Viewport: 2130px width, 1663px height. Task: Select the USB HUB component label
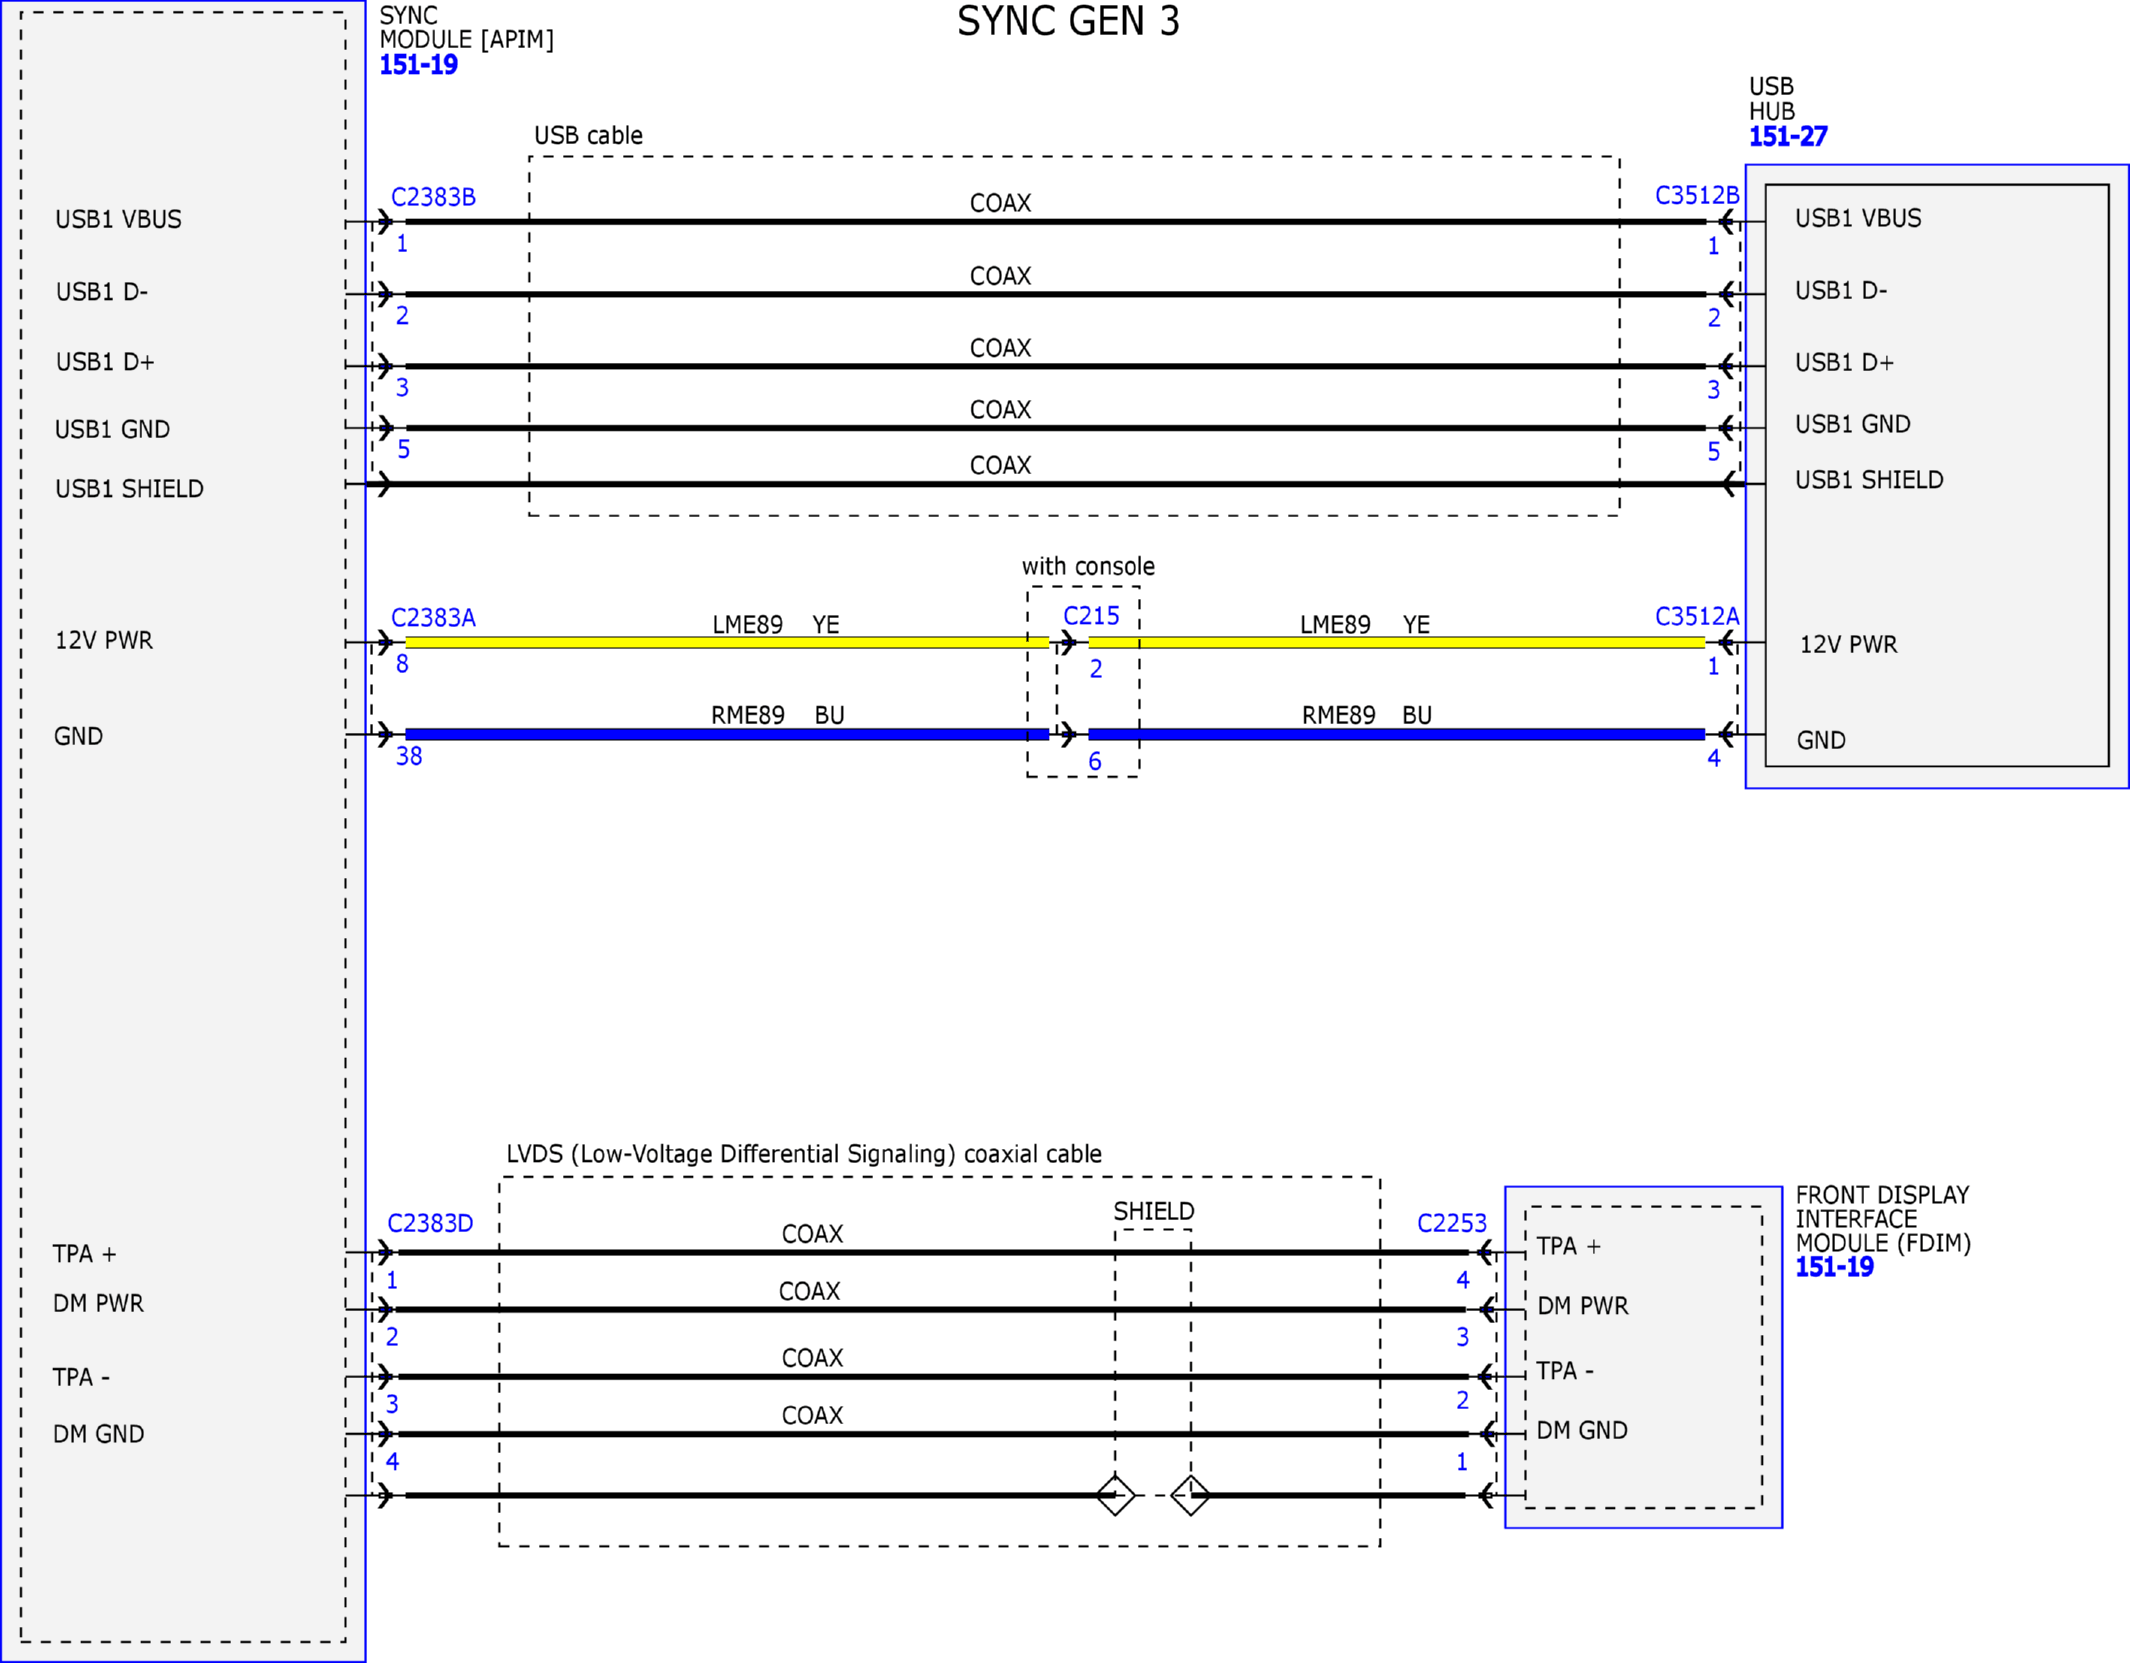point(1772,99)
